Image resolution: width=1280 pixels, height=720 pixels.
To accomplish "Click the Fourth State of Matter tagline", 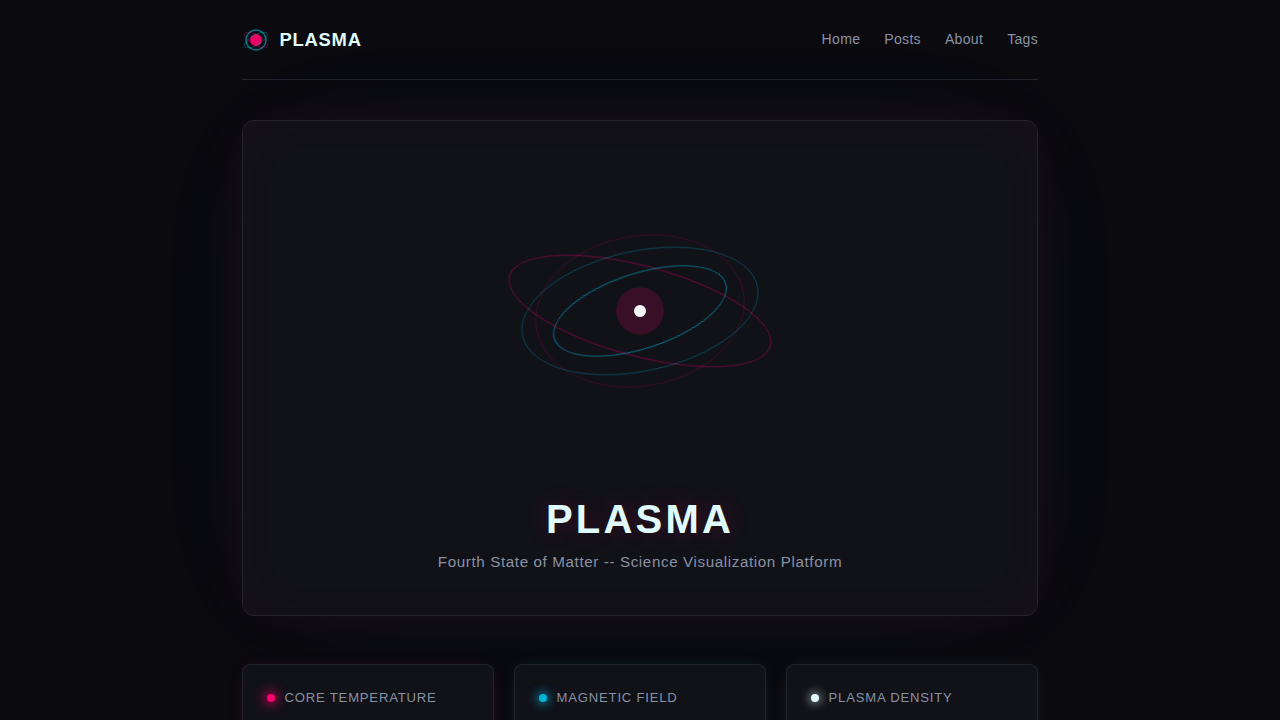I will (x=639, y=562).
